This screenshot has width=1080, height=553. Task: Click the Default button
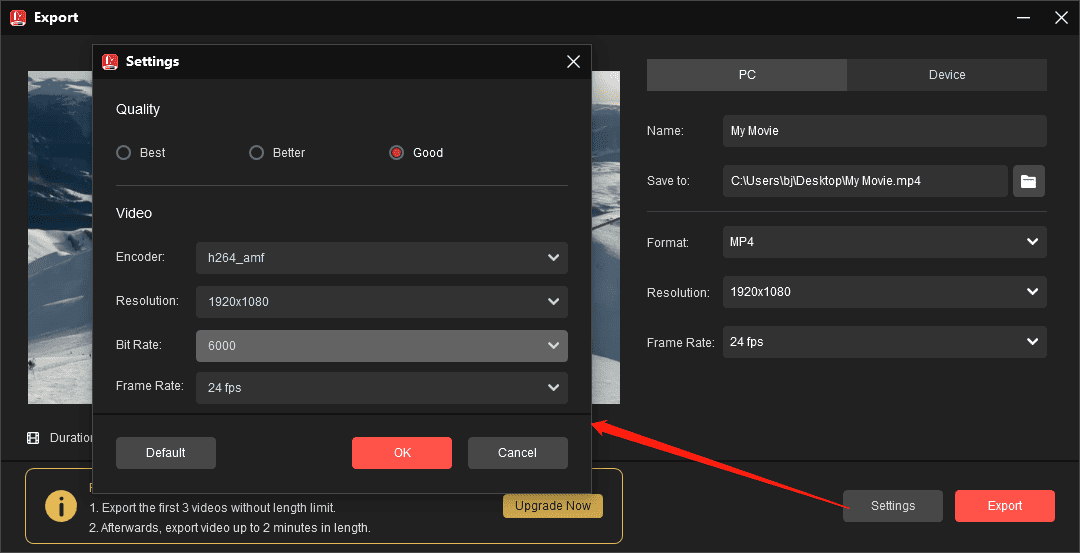(166, 453)
